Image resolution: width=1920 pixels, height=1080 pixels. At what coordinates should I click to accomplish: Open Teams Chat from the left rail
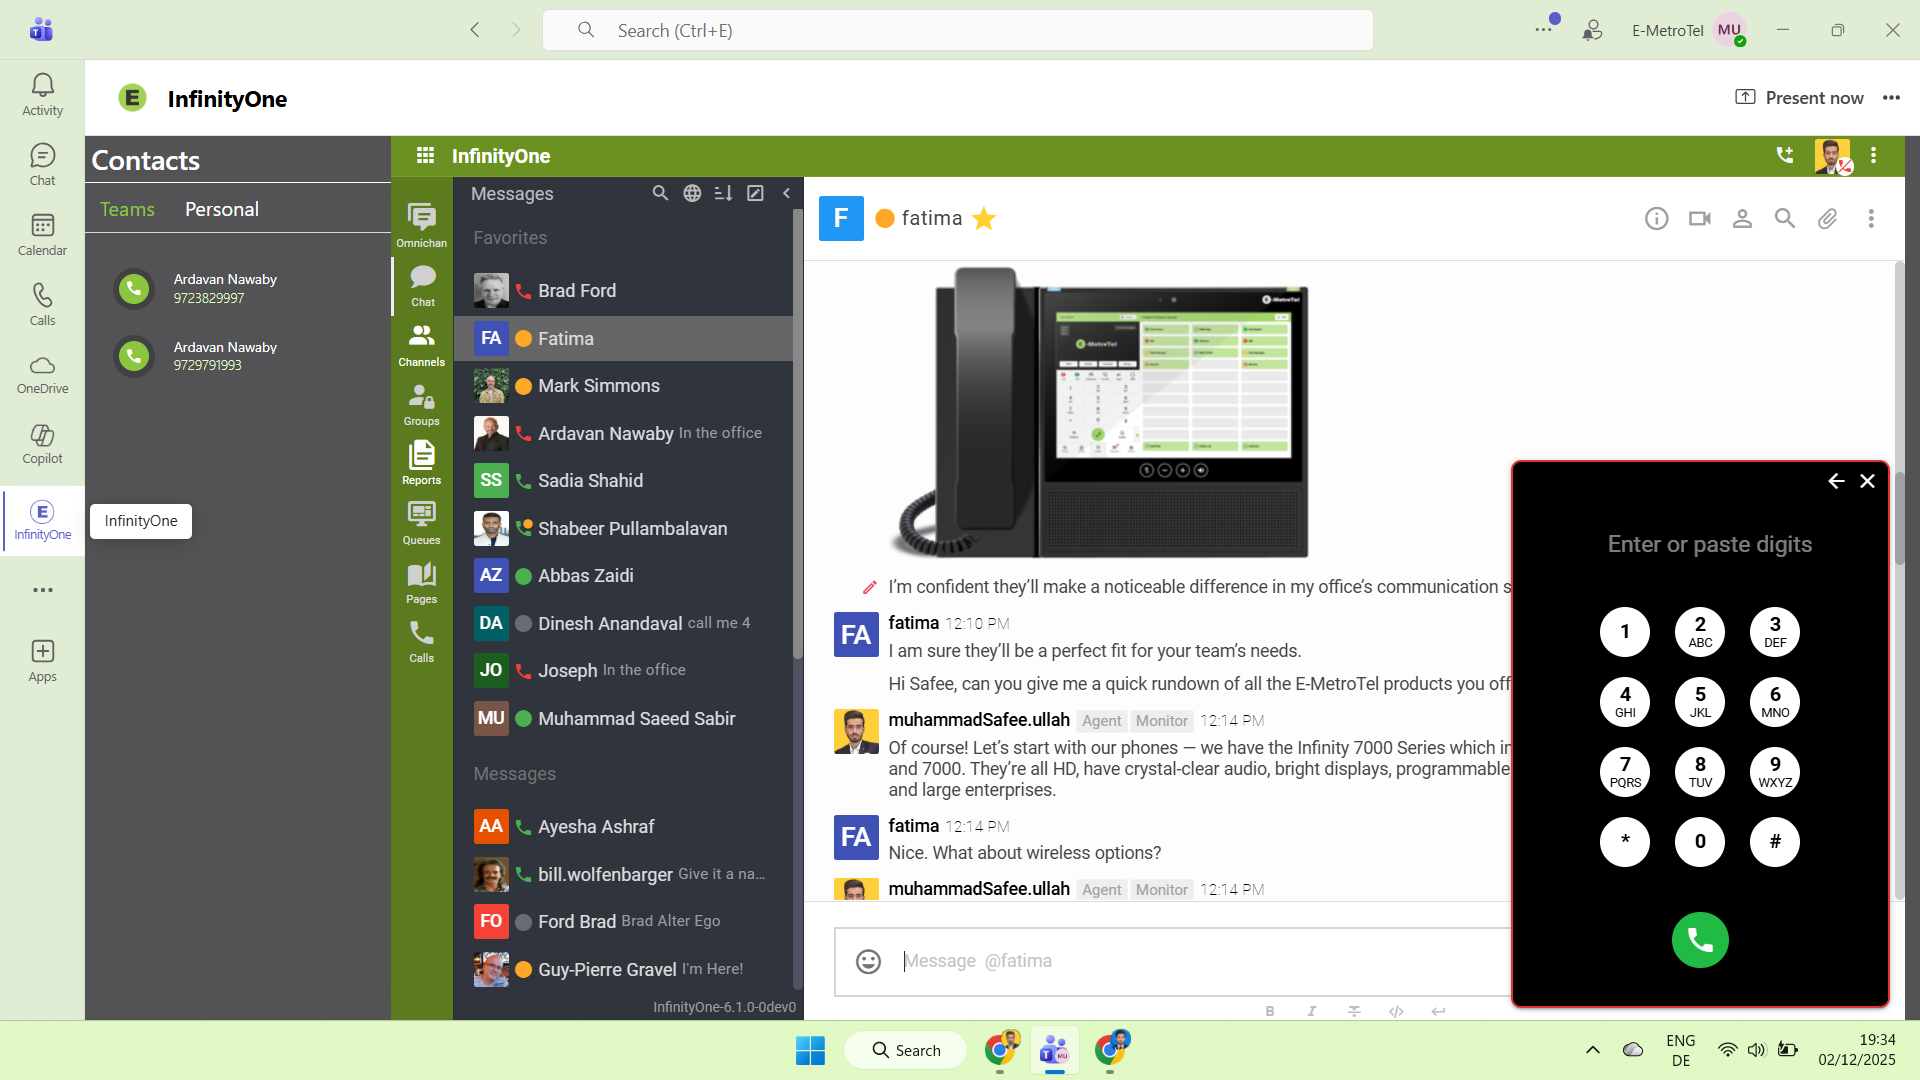42,165
